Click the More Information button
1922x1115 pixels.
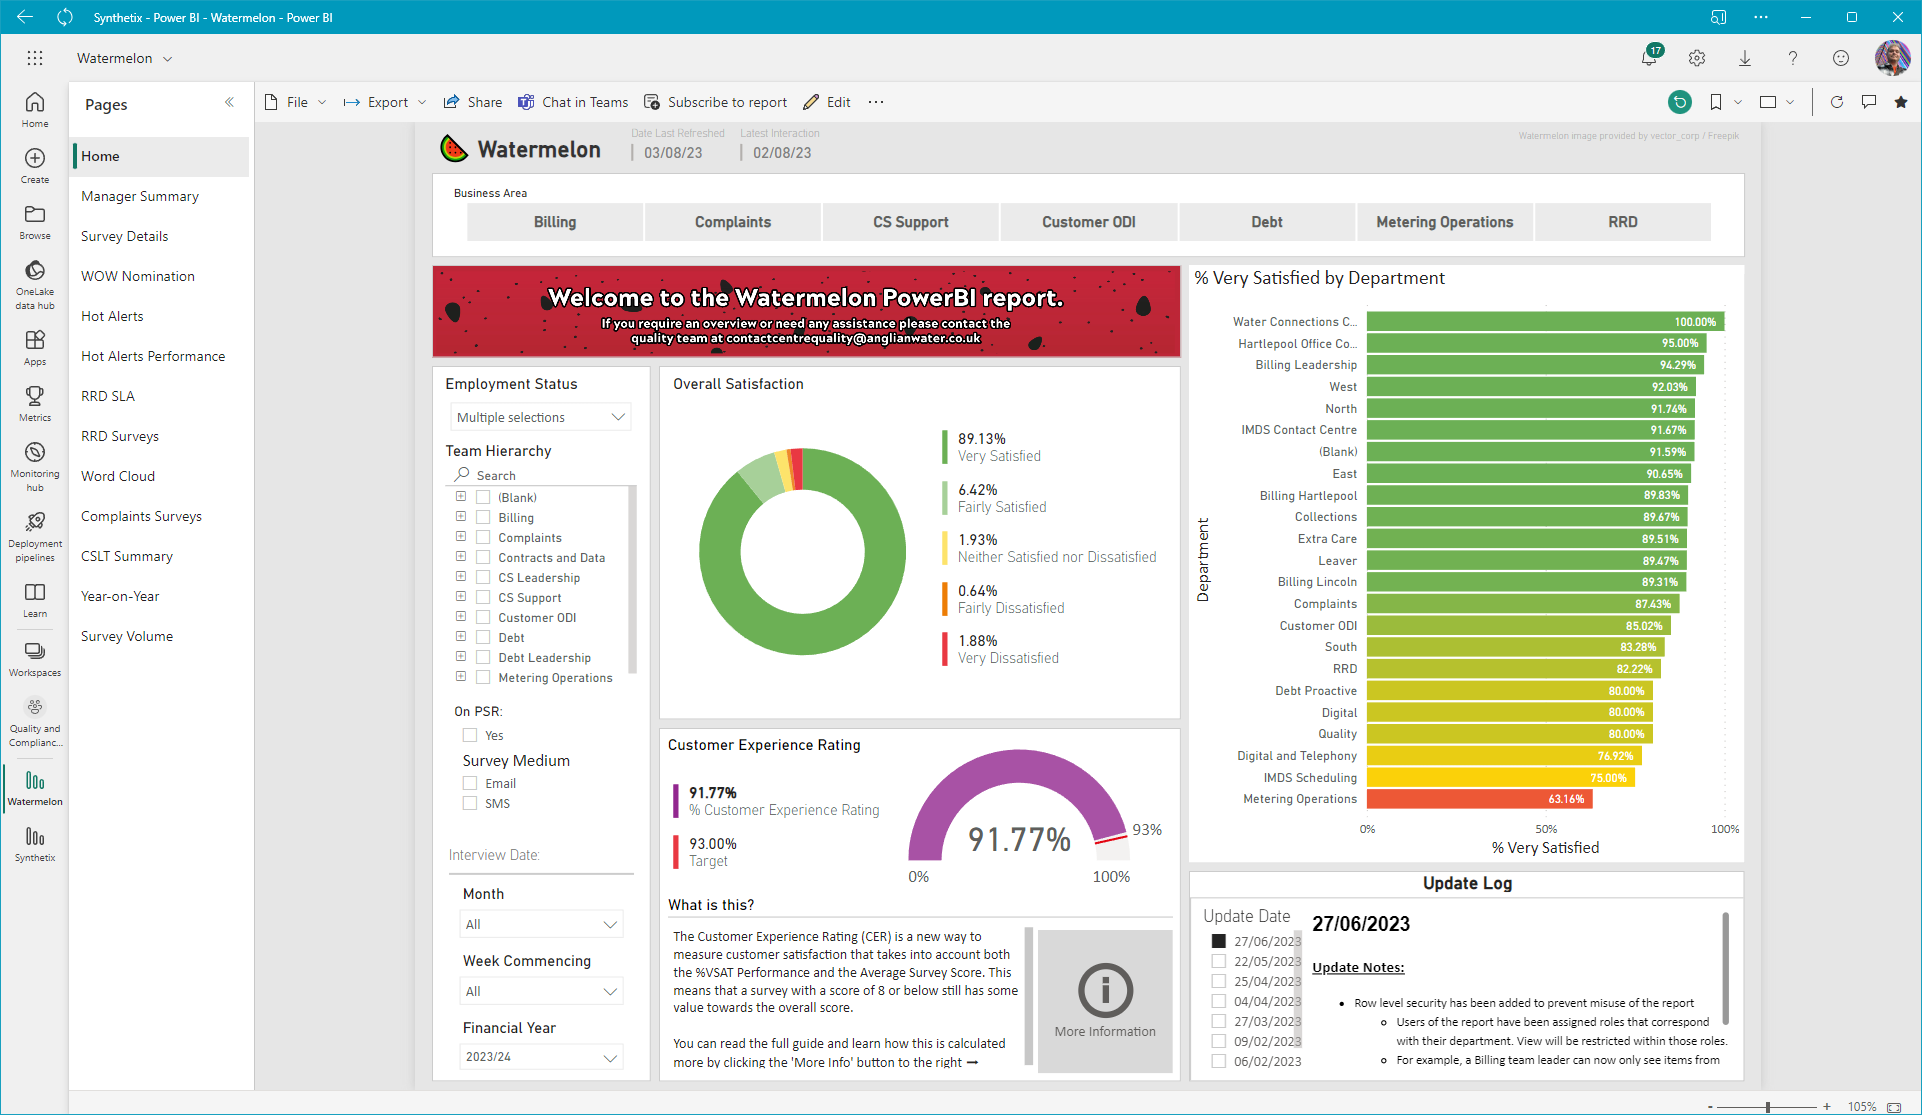1105,1001
